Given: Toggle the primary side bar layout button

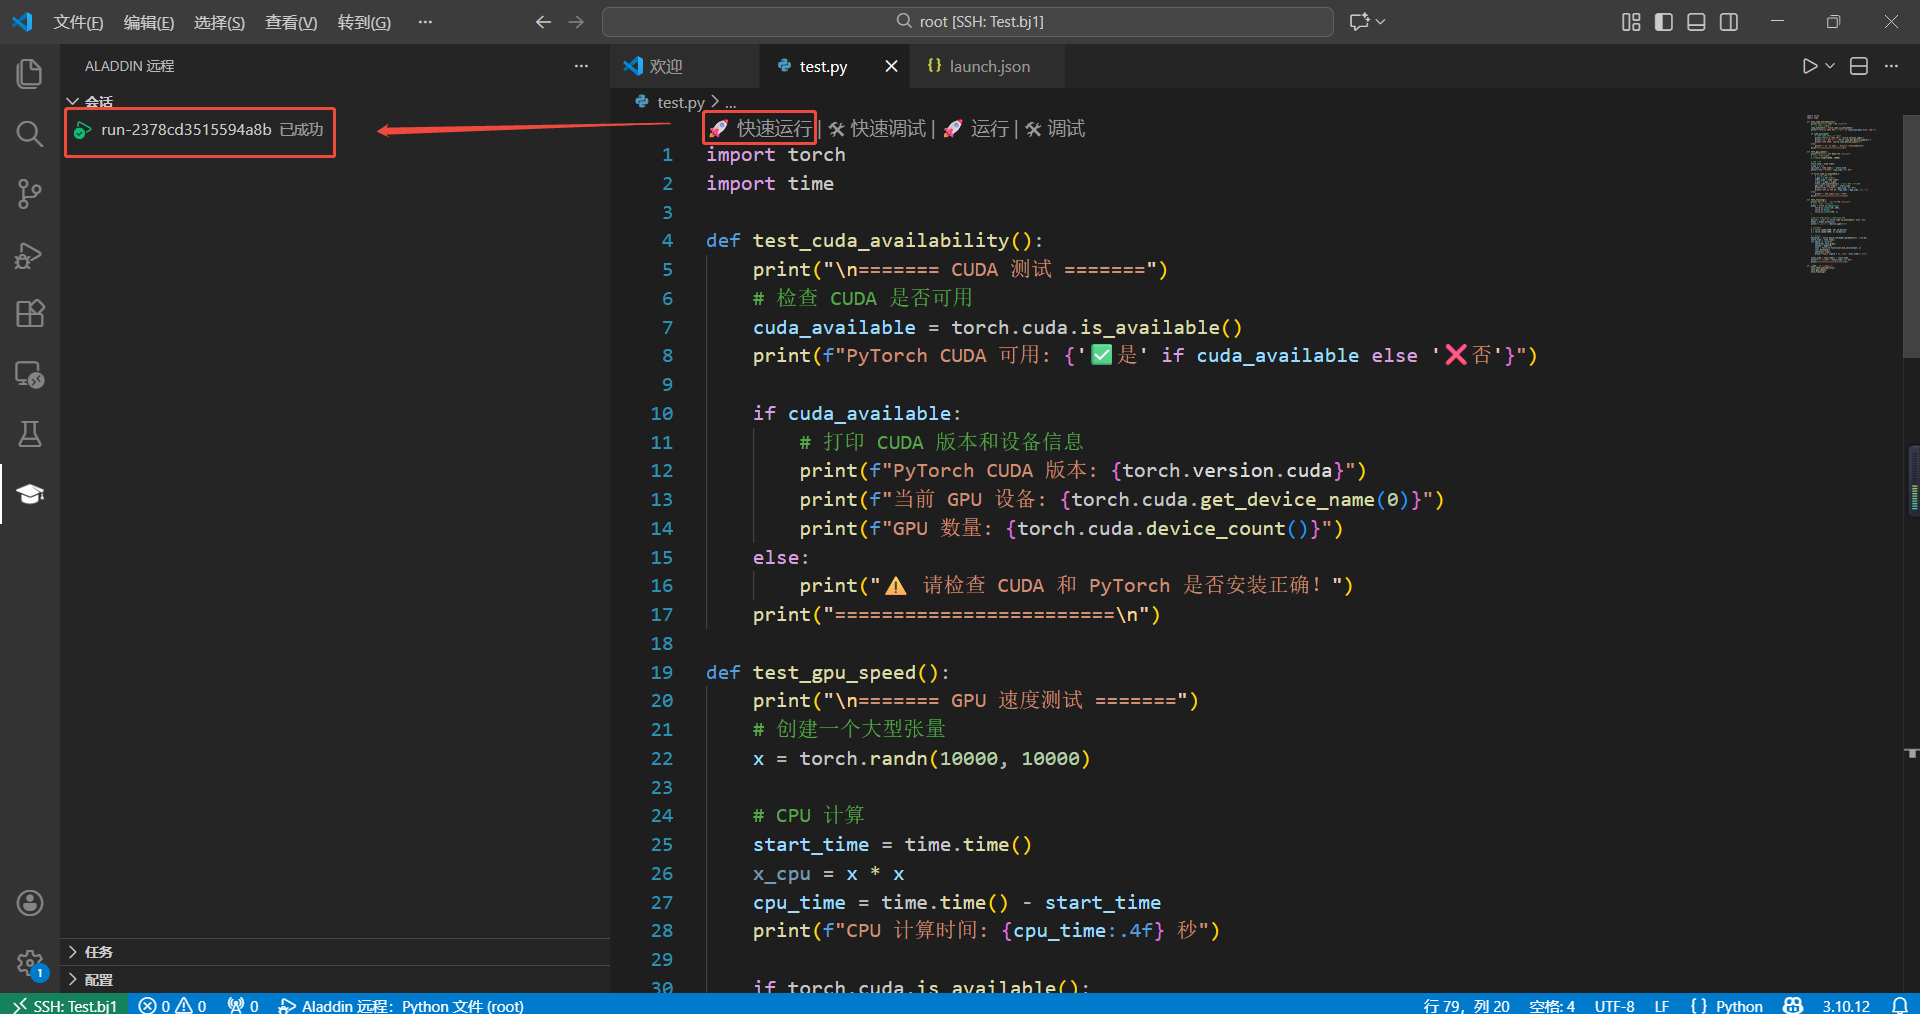Looking at the screenshot, I should (1664, 22).
